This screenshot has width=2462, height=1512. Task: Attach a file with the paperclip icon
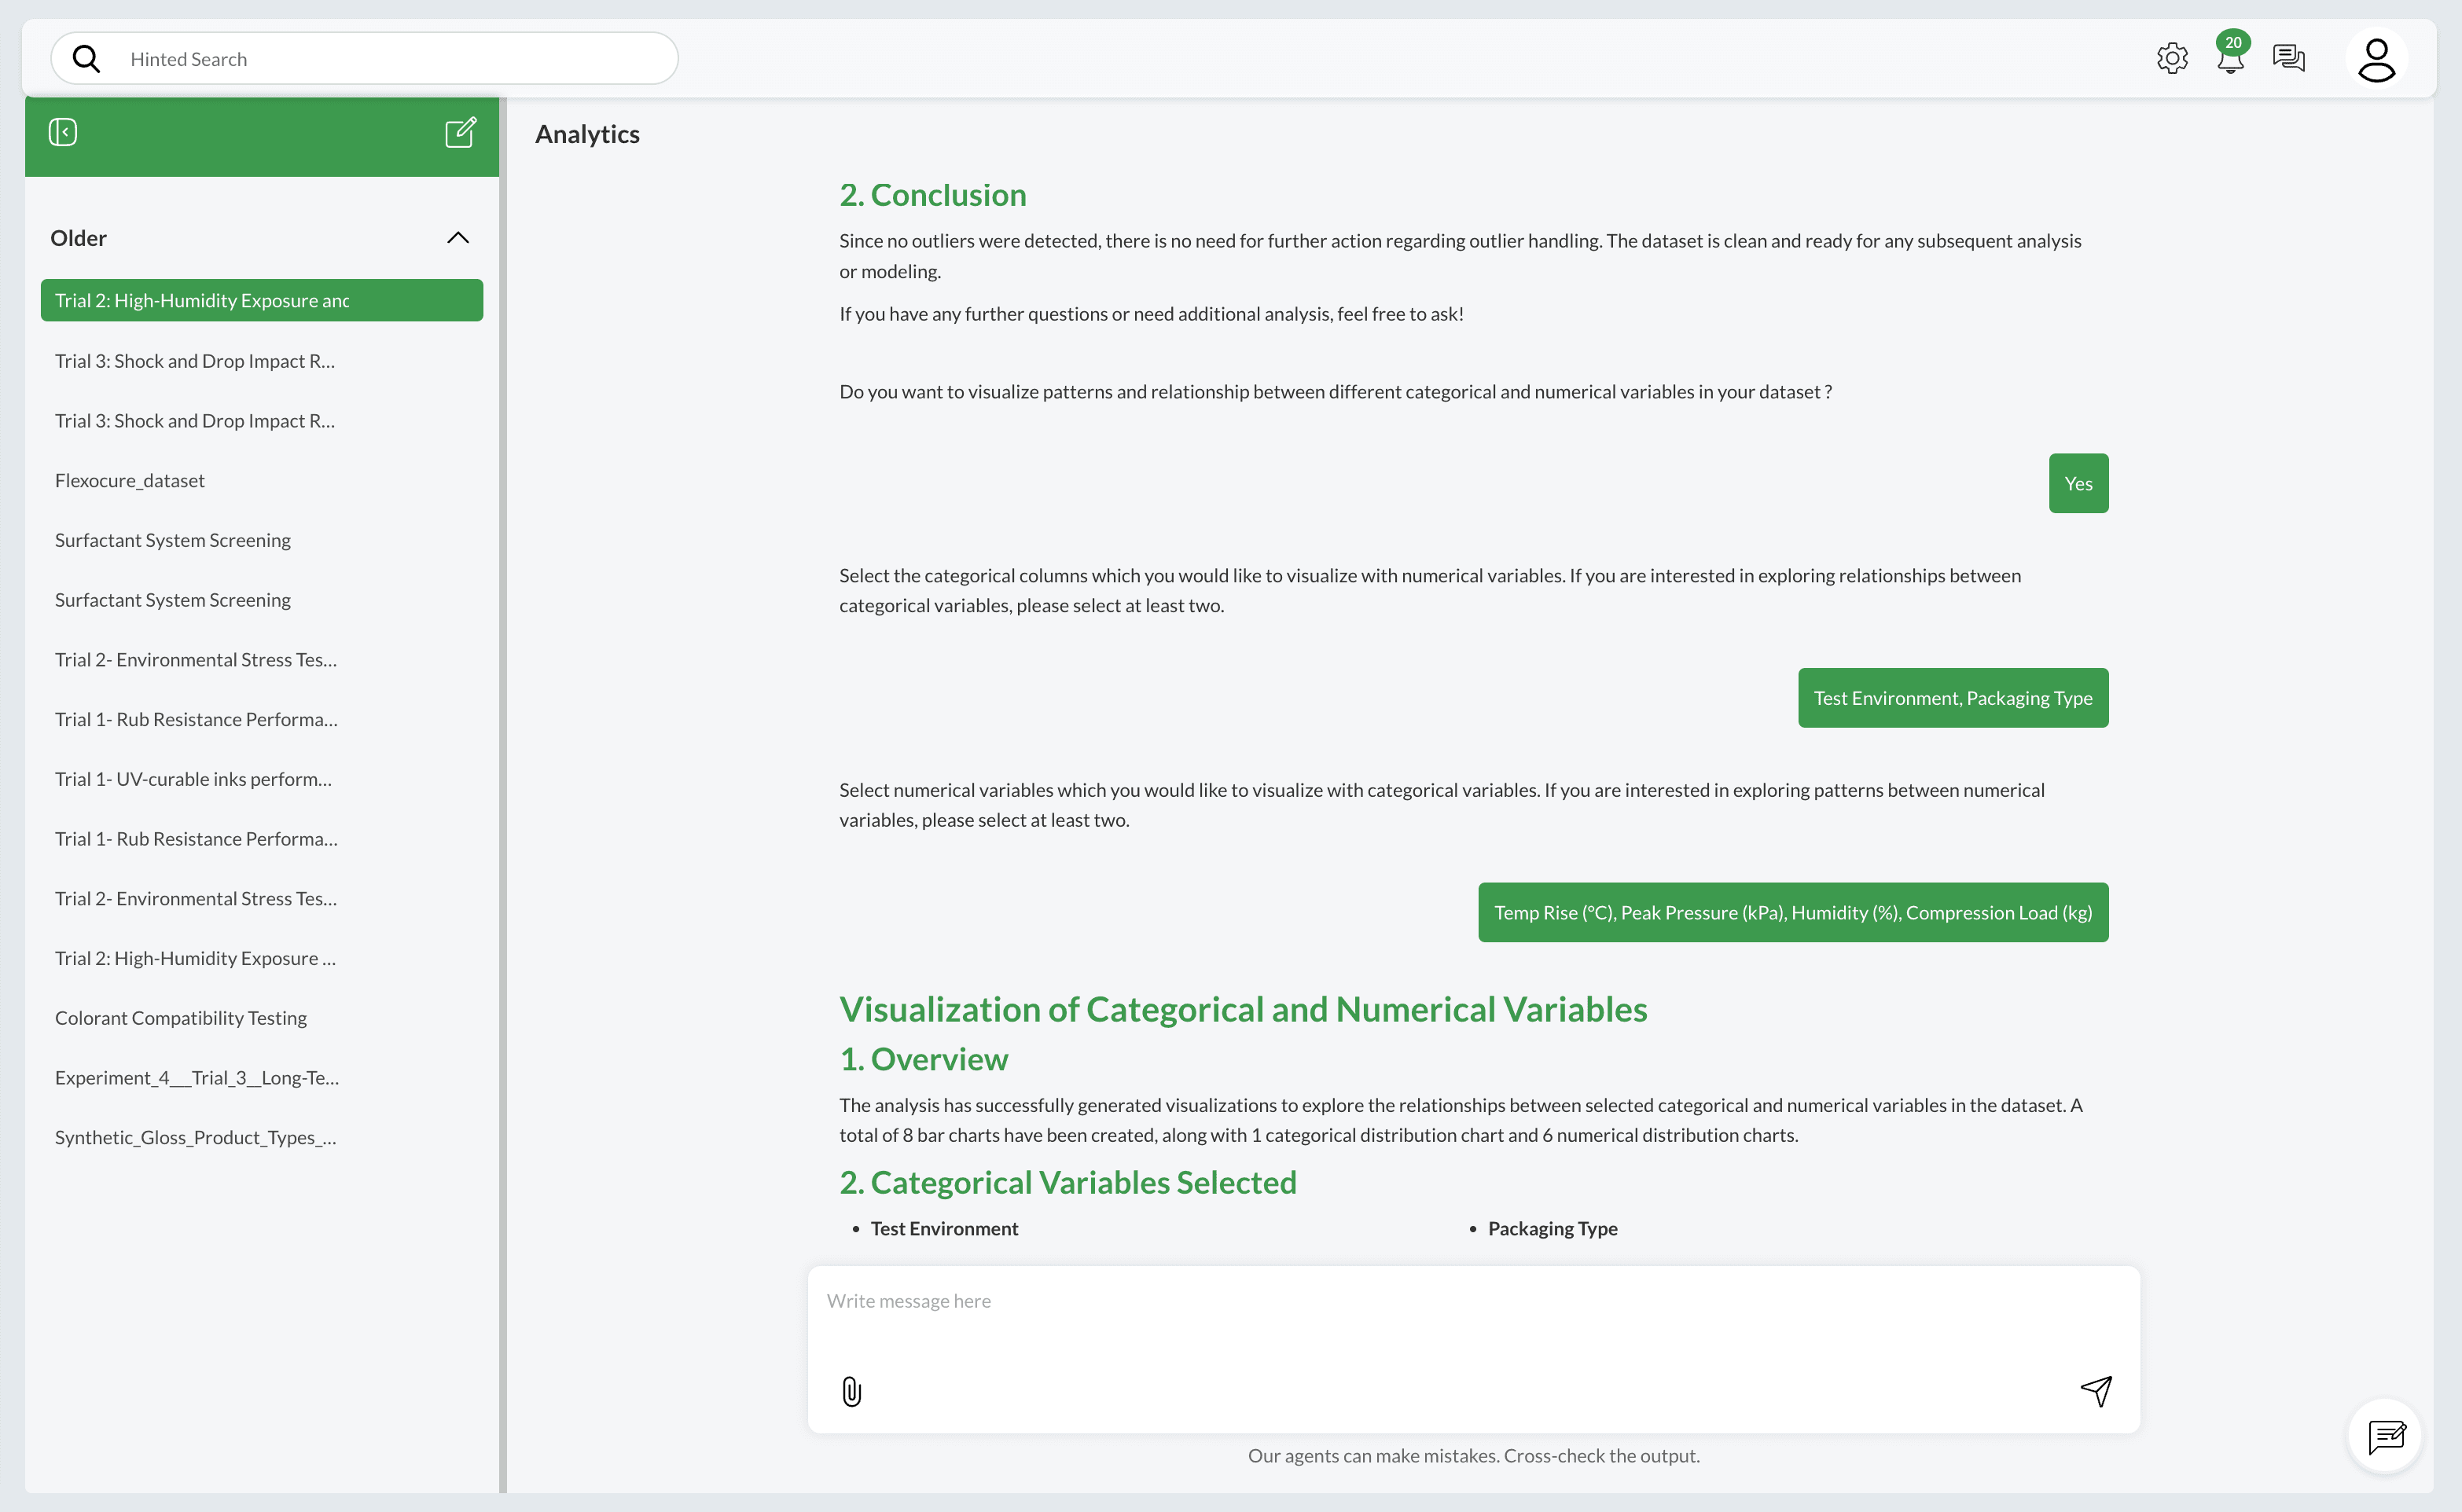click(851, 1390)
